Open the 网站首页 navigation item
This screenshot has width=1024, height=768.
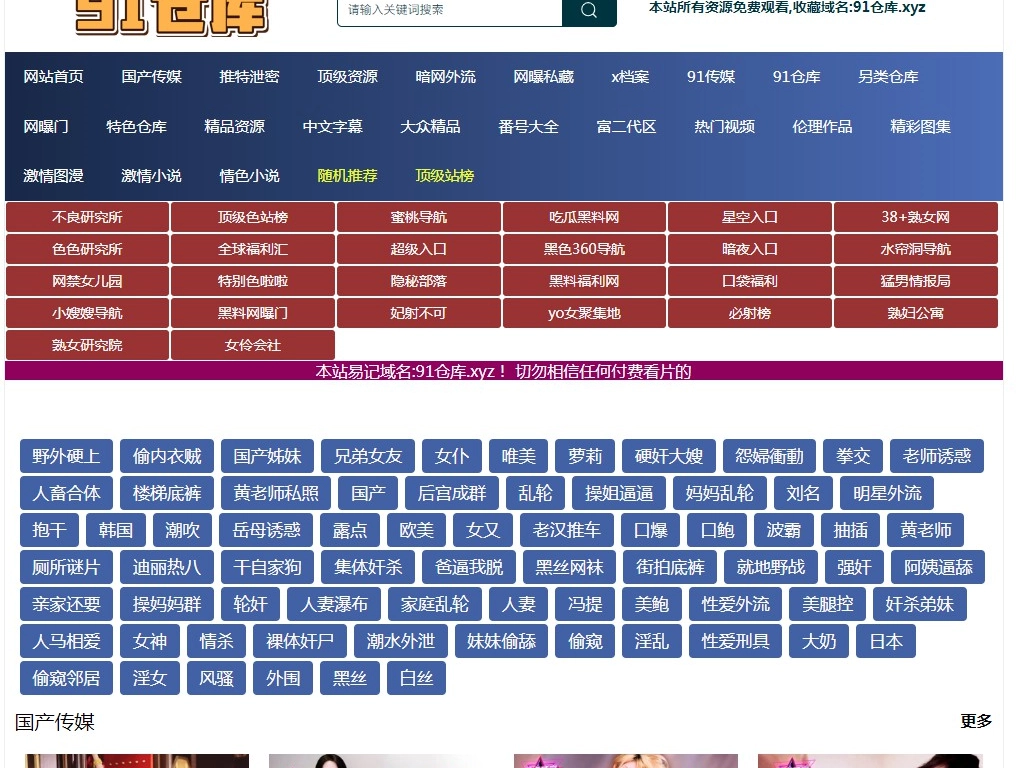click(x=54, y=77)
